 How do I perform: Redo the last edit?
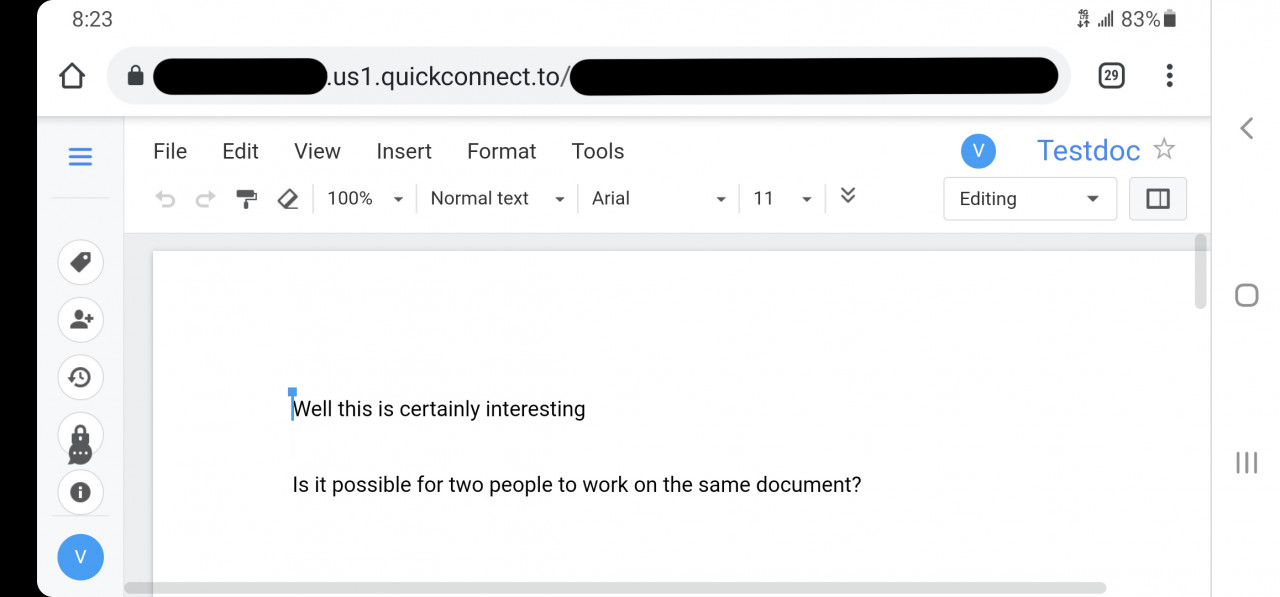[x=206, y=198]
